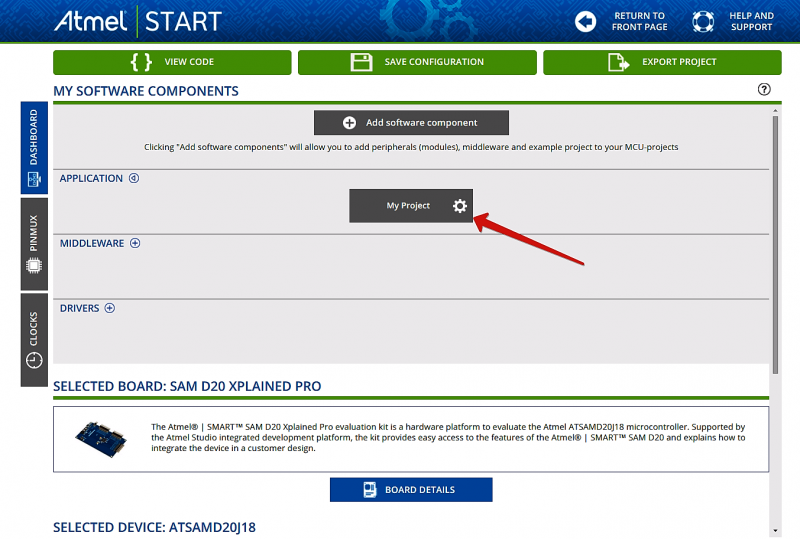Screen dimensions: 800x539
Task: Click the My Project label
Action: pos(408,206)
